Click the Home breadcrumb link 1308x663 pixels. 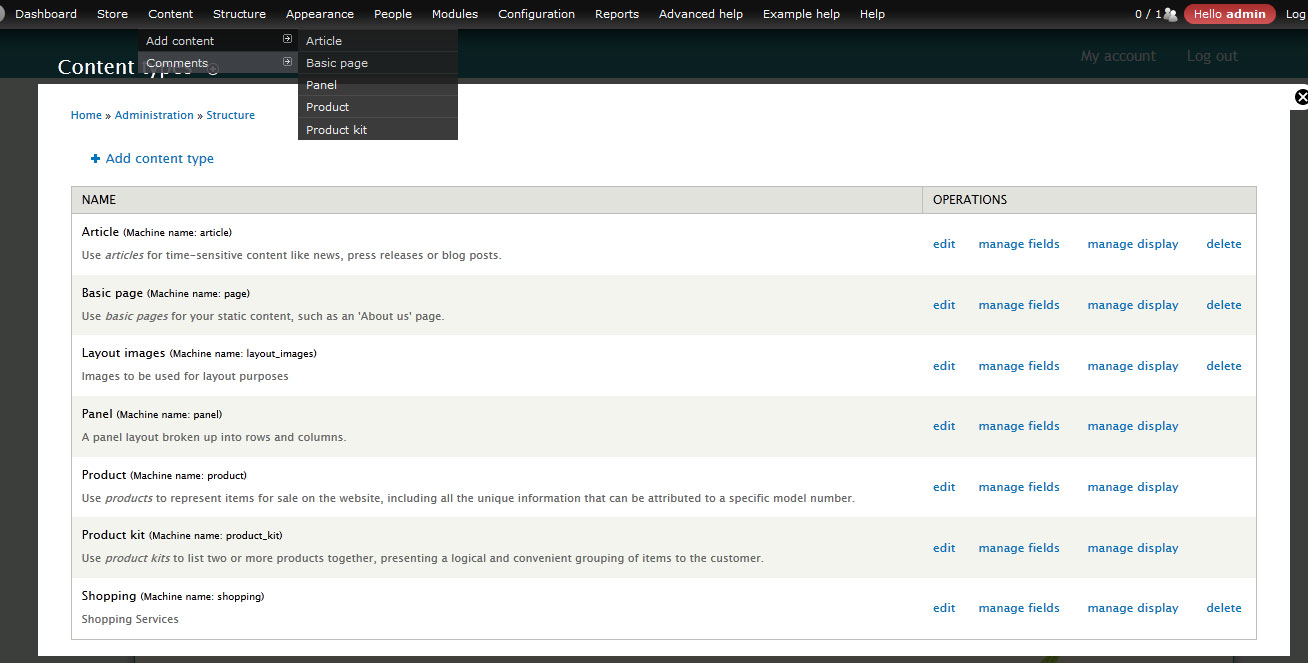click(x=85, y=114)
